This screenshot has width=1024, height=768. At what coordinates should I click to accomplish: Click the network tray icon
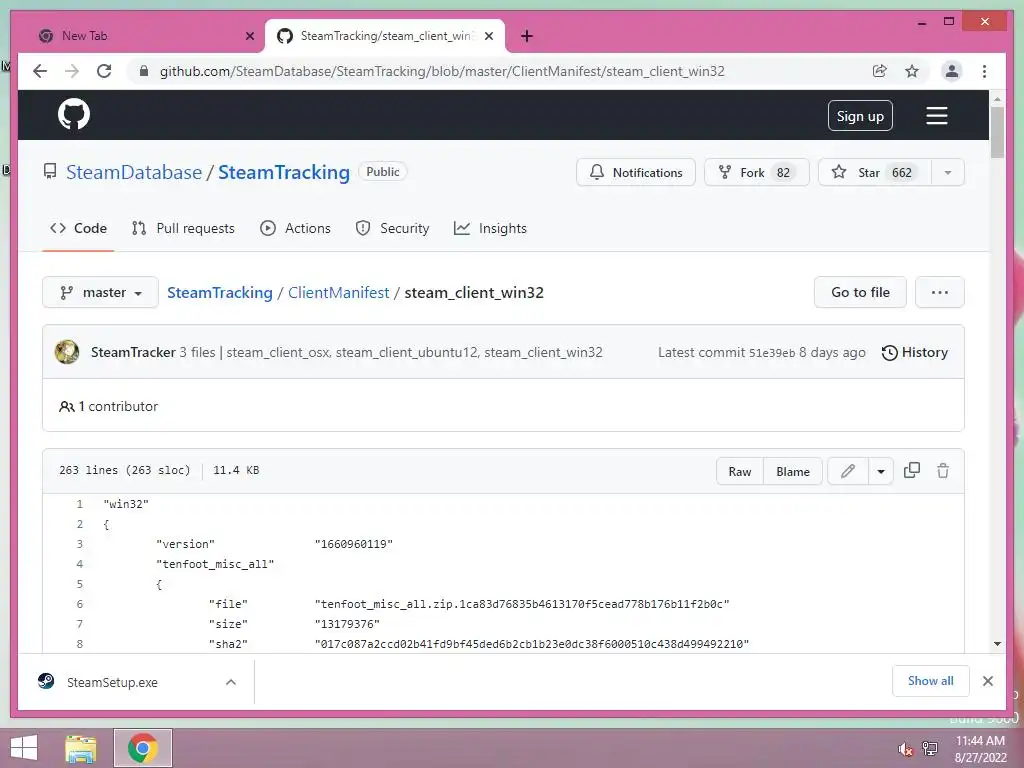click(929, 749)
